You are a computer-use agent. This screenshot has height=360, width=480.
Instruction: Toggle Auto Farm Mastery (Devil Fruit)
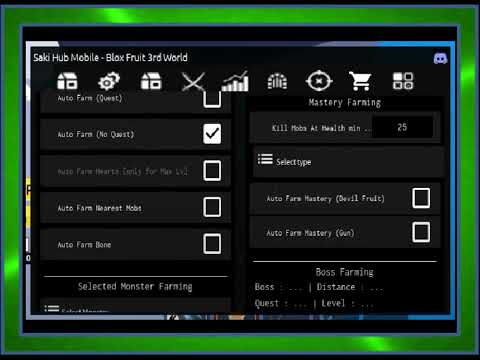(x=421, y=198)
